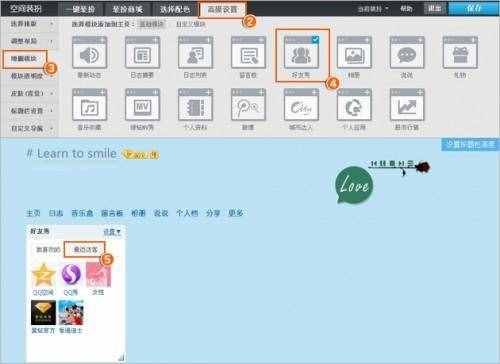Select the 礼物 gift box module icon
This screenshot has width=500, height=364.
pyautogui.click(x=460, y=53)
